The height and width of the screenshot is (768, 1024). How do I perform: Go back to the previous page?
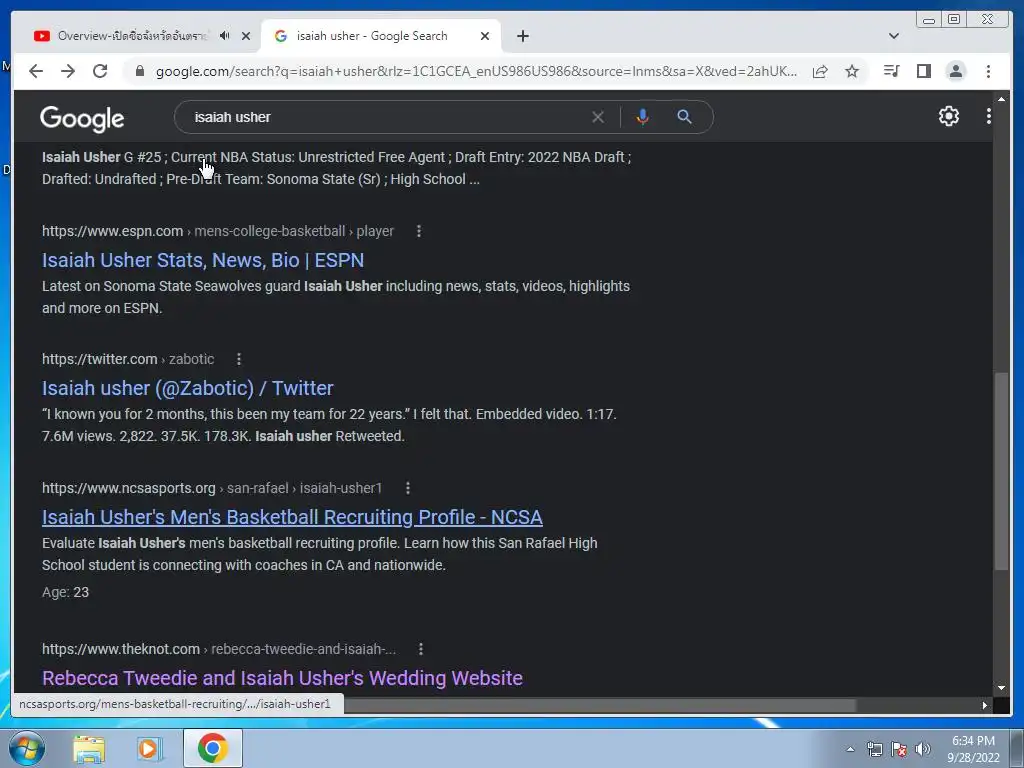click(x=36, y=71)
